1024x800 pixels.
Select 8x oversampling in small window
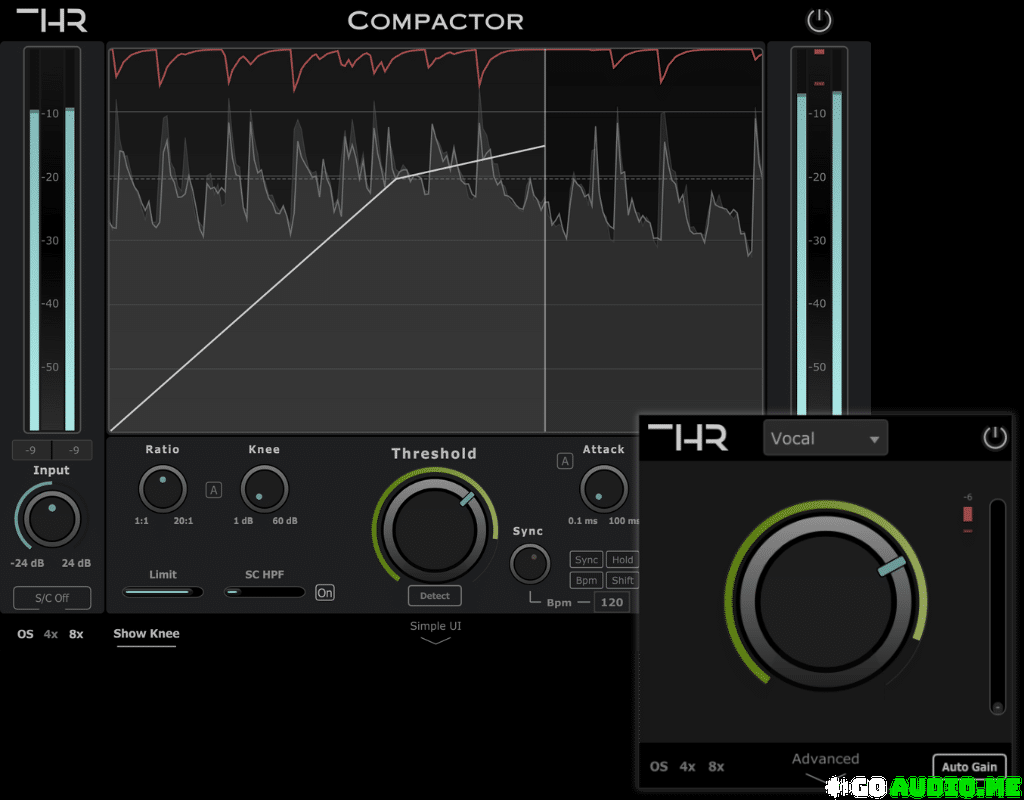pyautogui.click(x=716, y=767)
